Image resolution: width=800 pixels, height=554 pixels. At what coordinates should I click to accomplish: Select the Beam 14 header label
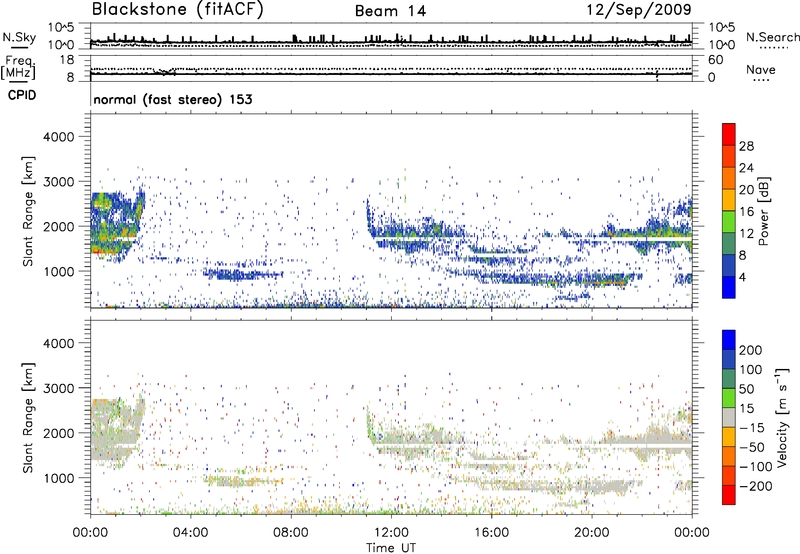pyautogui.click(x=390, y=11)
